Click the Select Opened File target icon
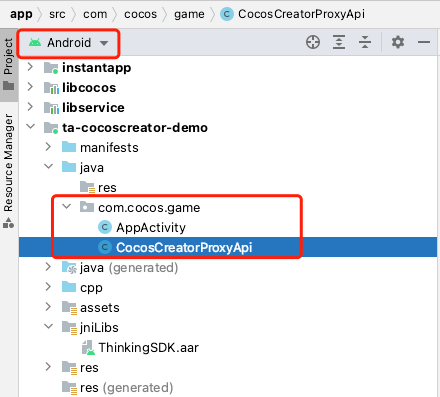440x397 pixels. tap(313, 42)
